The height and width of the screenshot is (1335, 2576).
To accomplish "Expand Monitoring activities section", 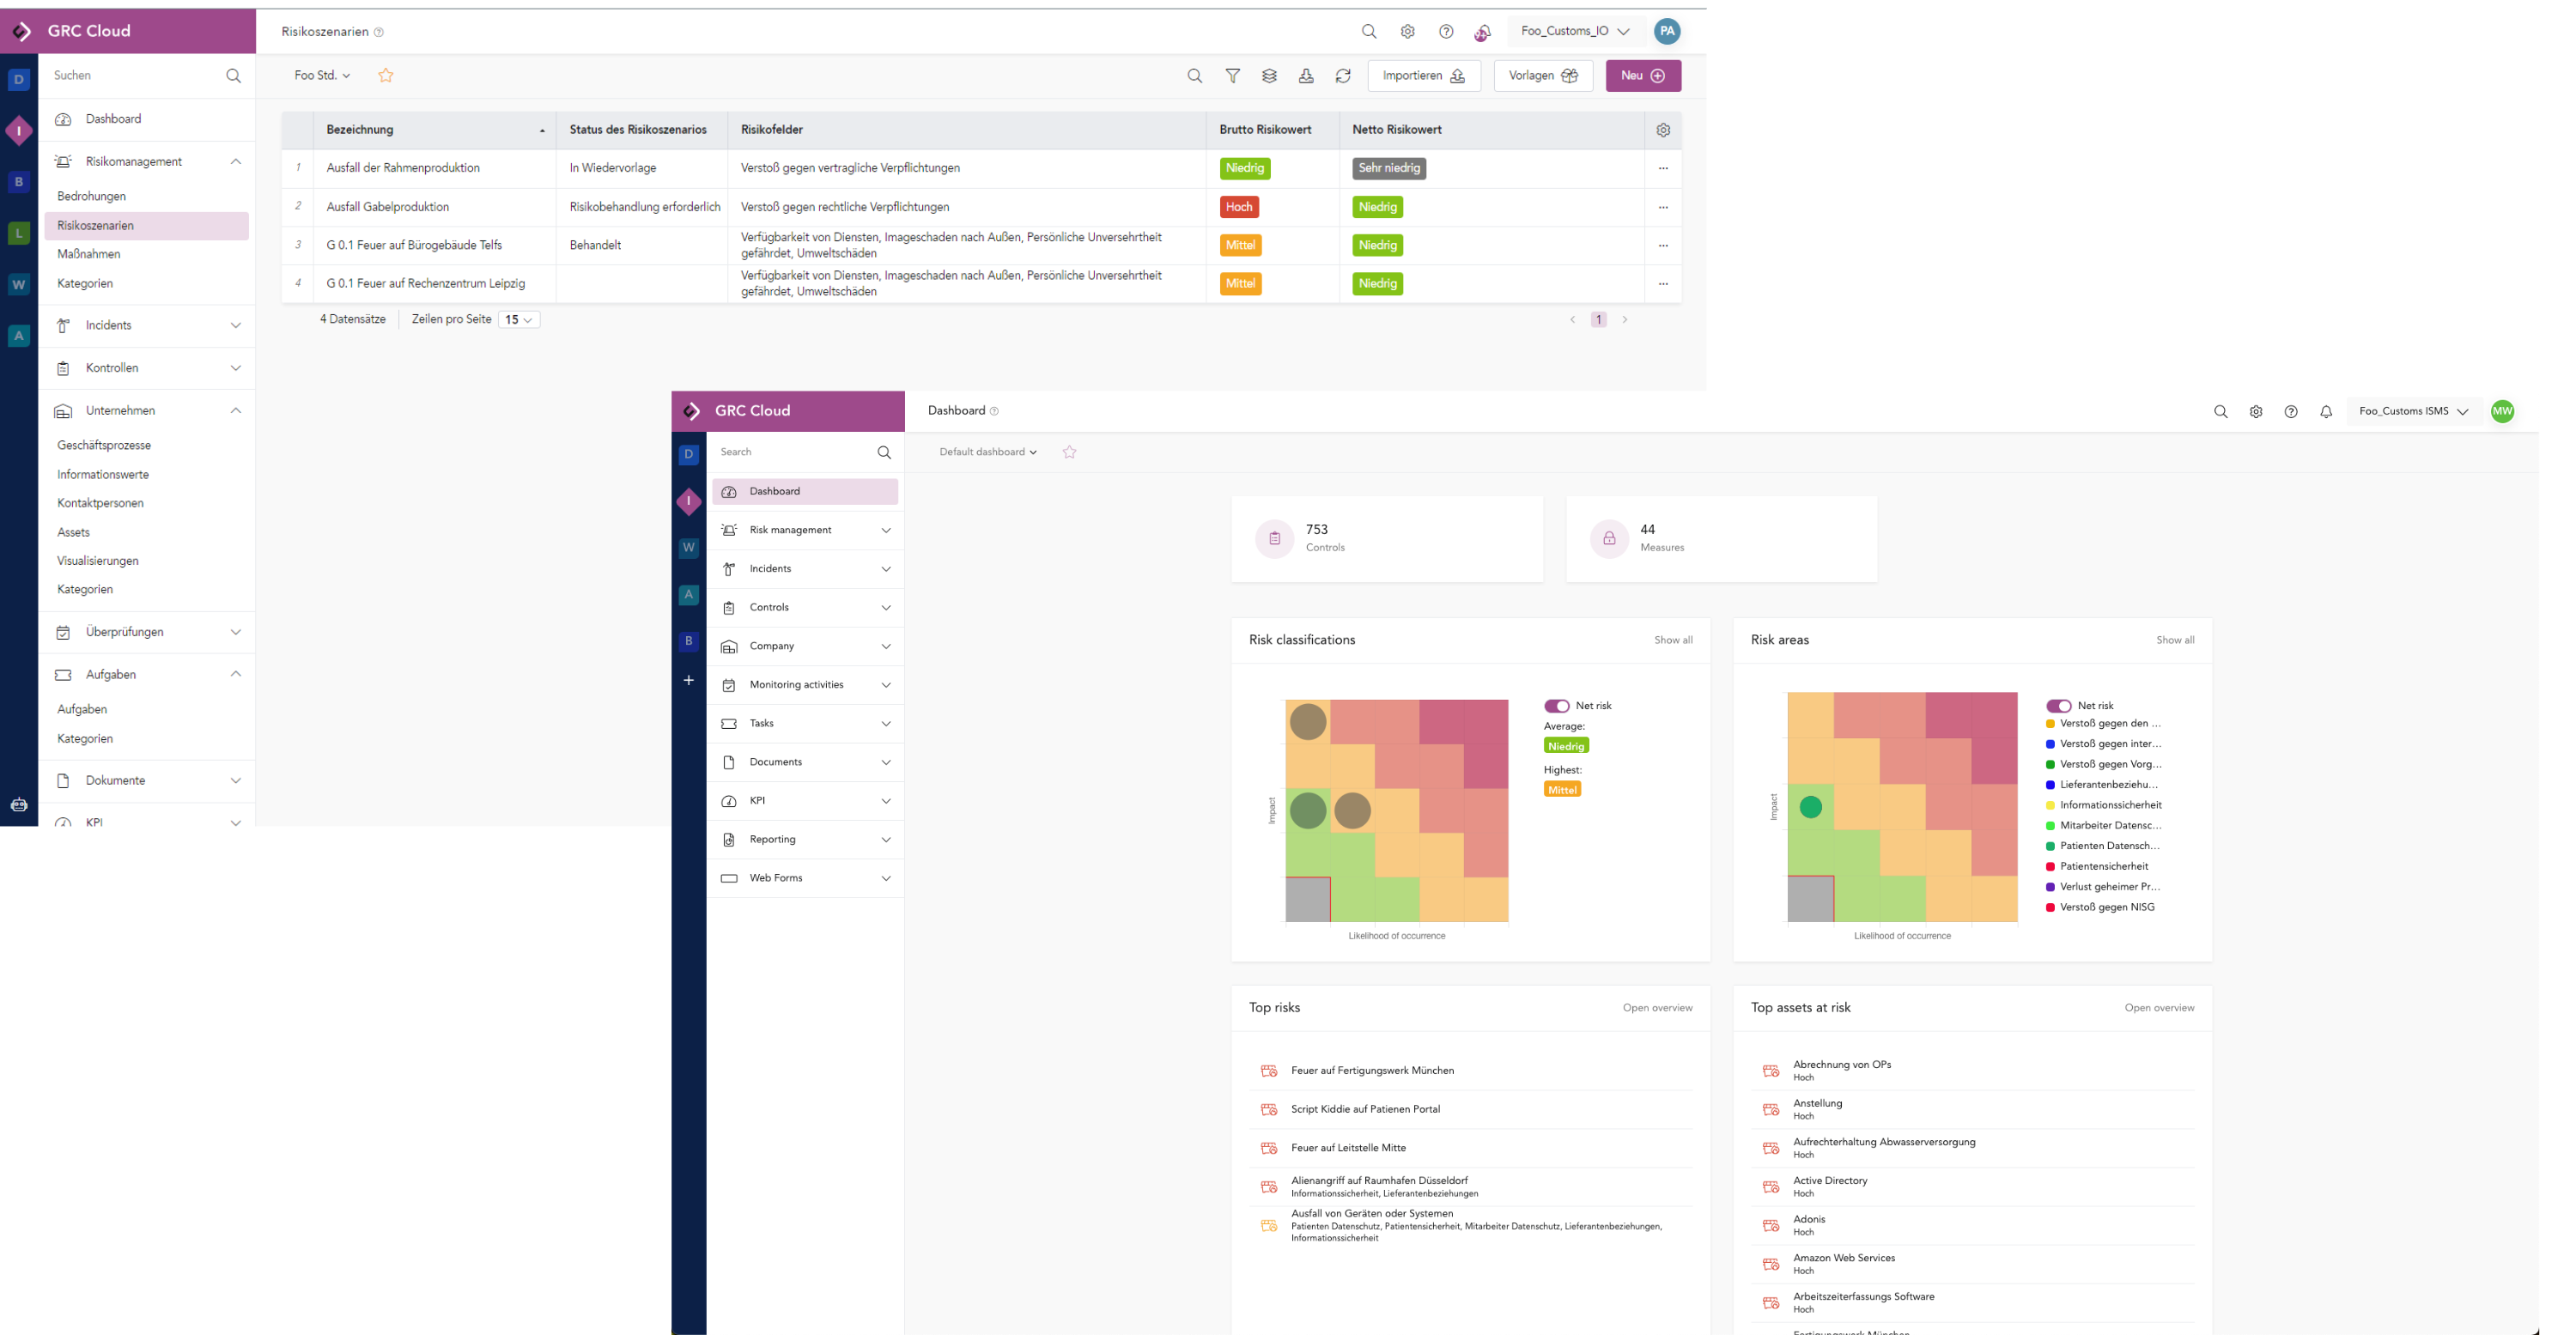I will (805, 685).
